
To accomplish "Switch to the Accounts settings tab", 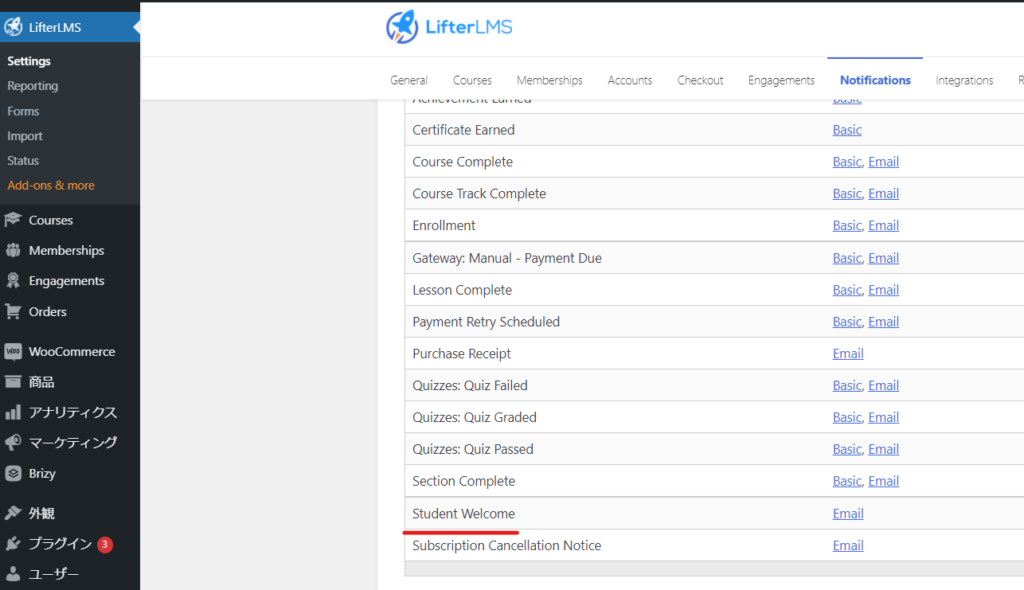I will click(630, 80).
